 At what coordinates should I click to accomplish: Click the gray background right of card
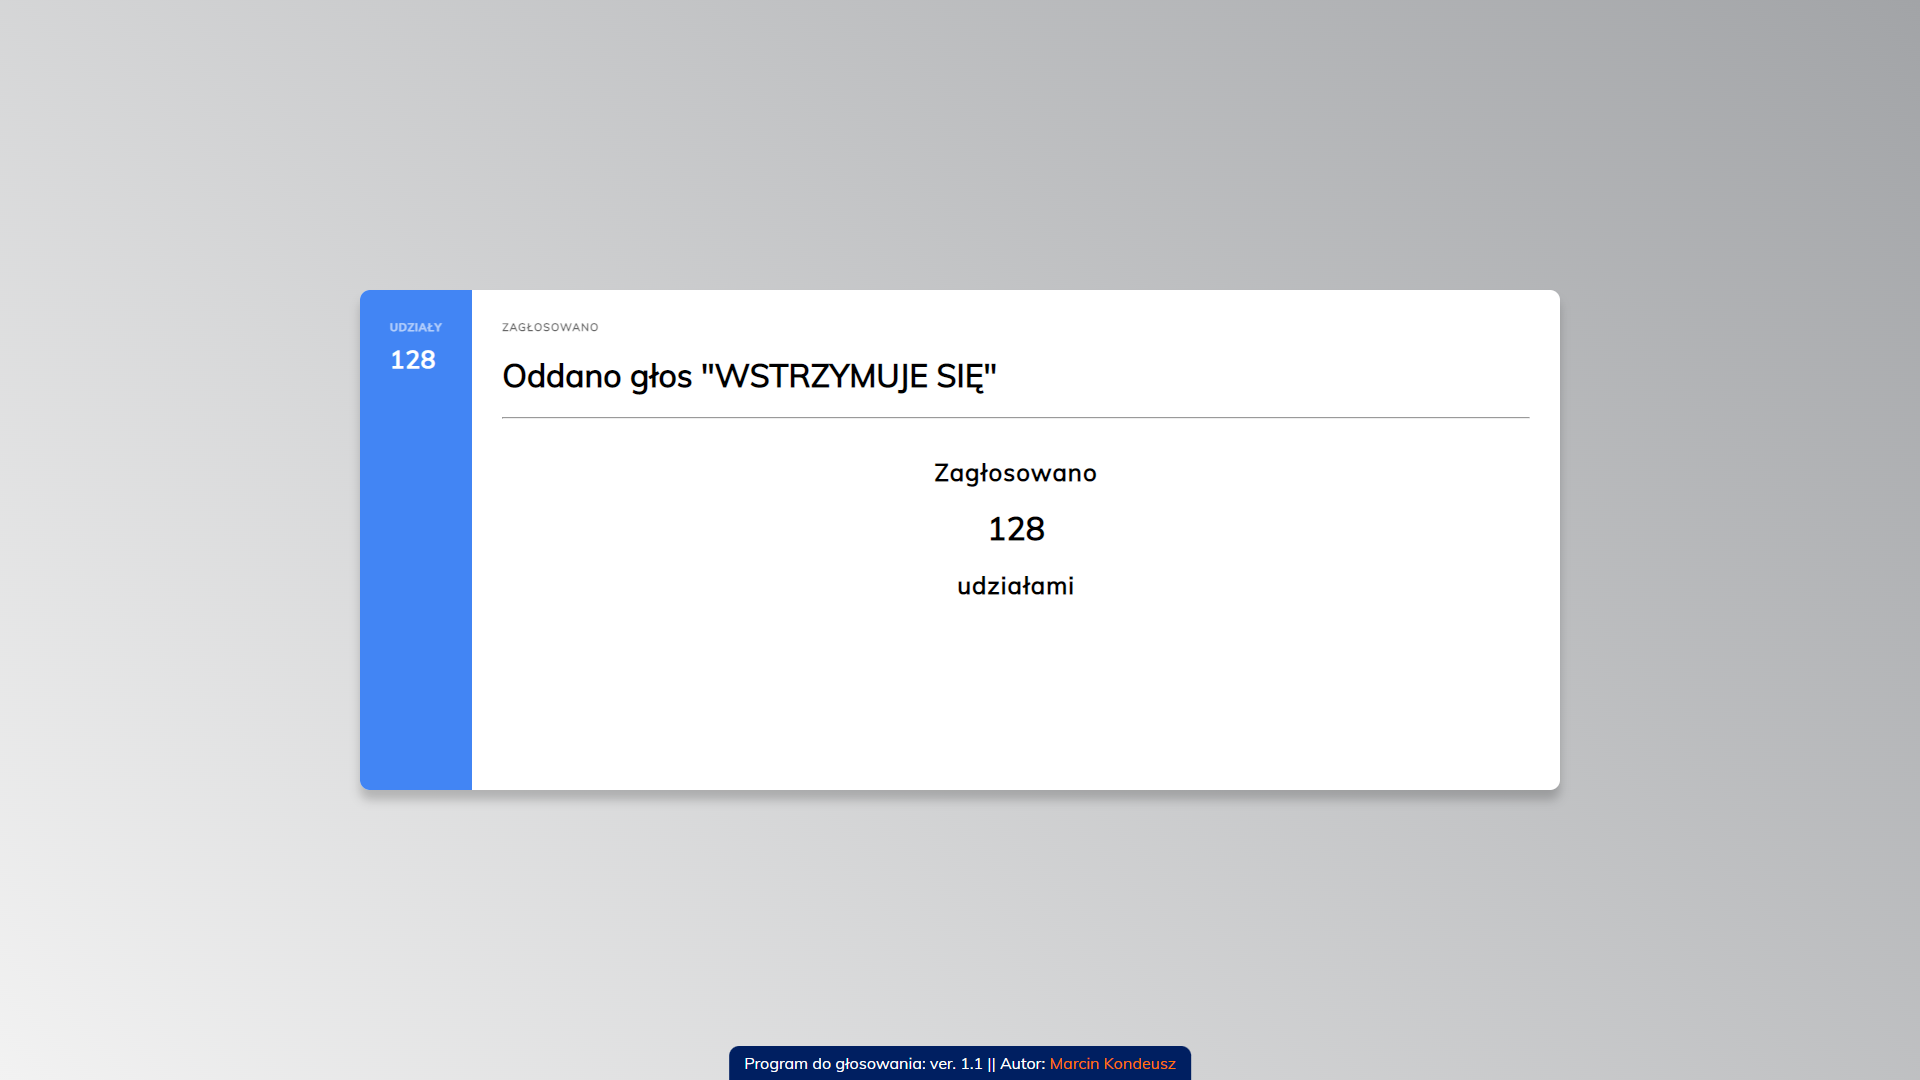pos(1740,540)
